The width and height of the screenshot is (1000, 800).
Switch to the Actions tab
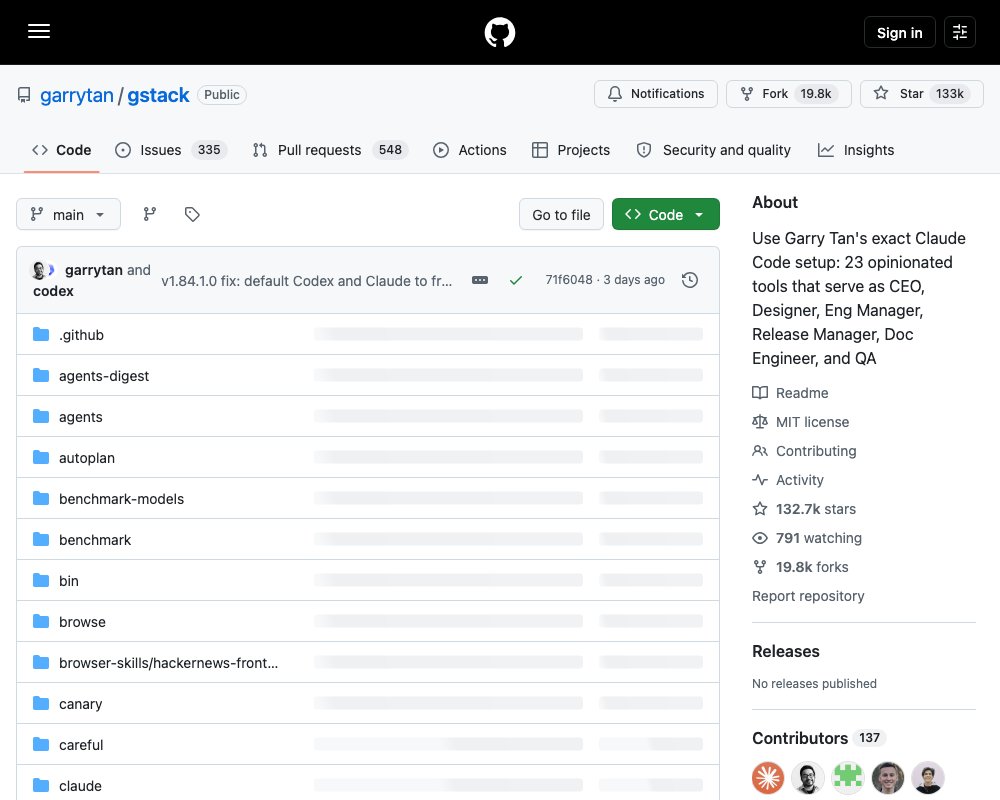pos(469,150)
